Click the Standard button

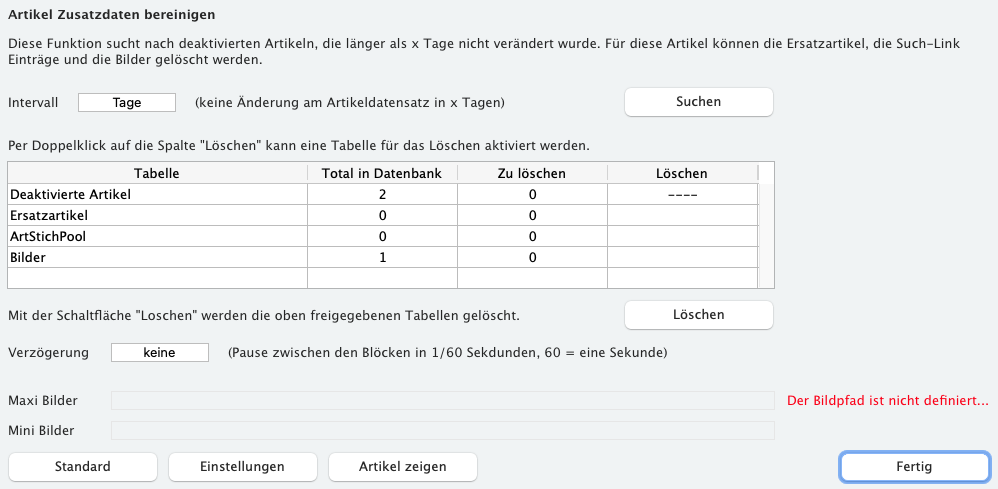click(x=83, y=467)
